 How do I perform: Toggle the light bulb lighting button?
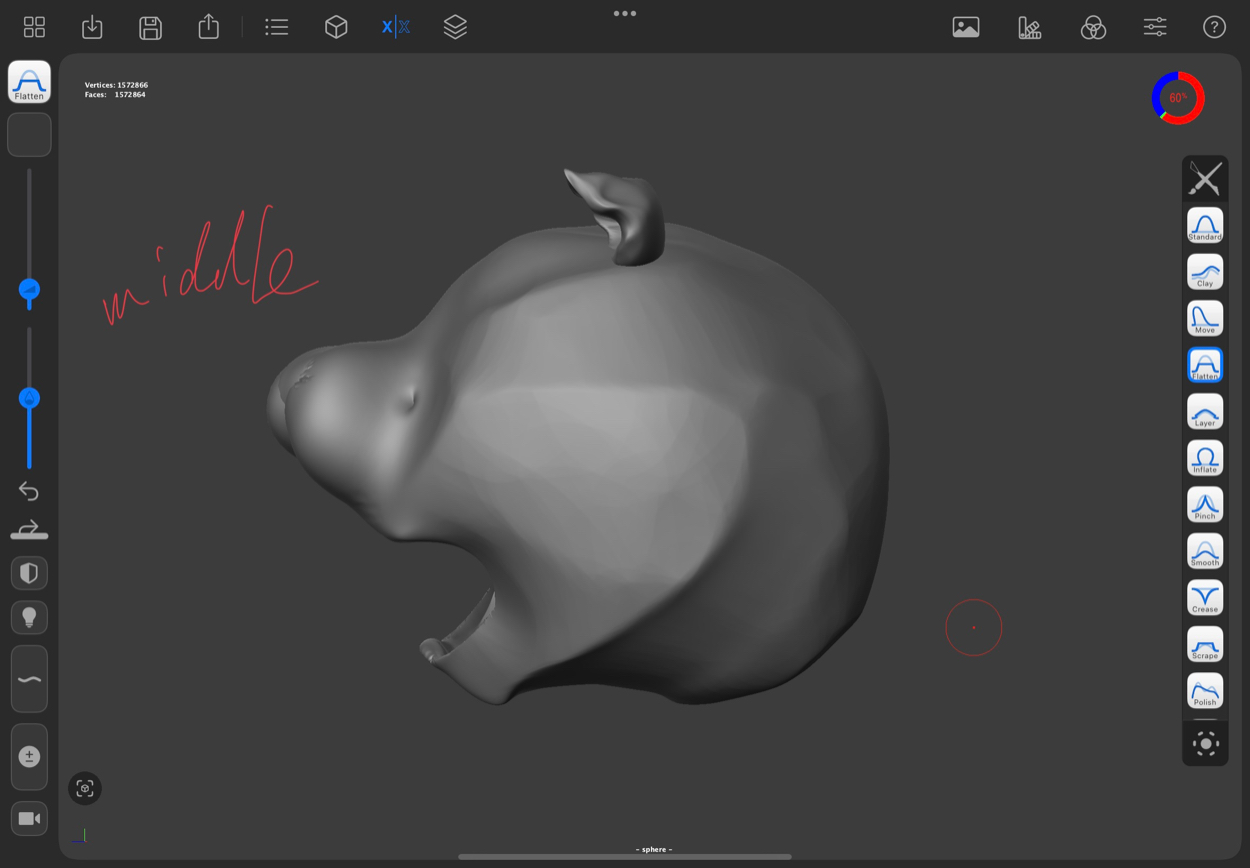pos(29,617)
